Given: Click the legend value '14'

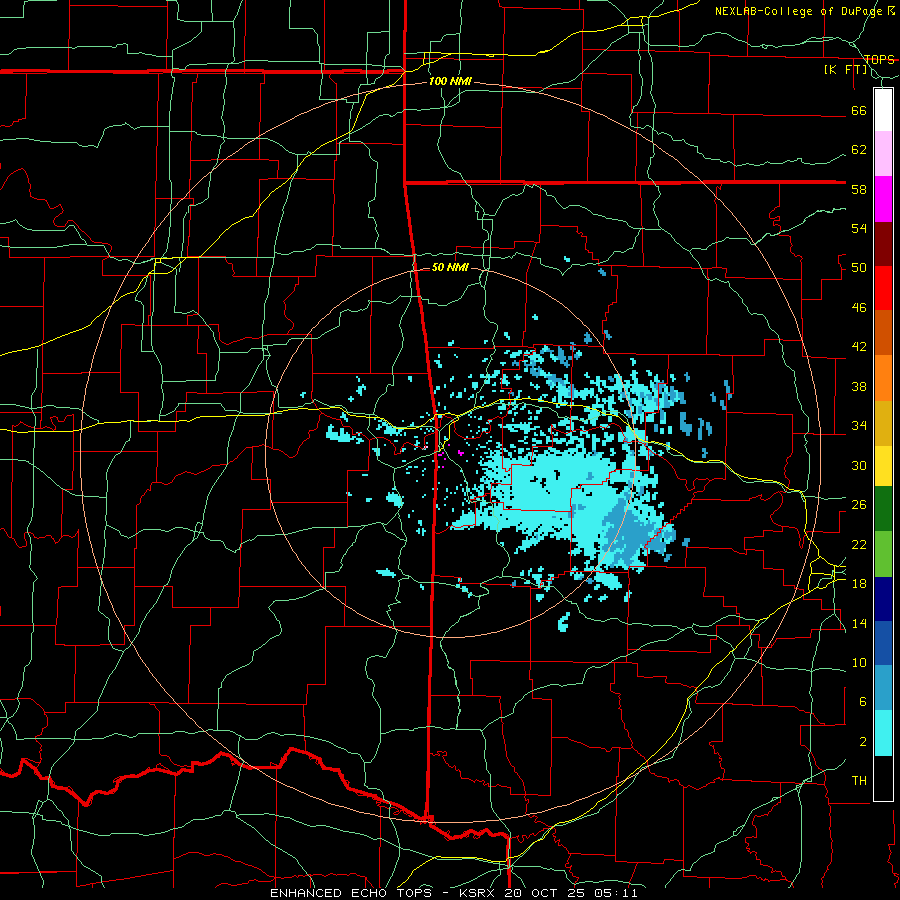Looking at the screenshot, I should 859,623.
